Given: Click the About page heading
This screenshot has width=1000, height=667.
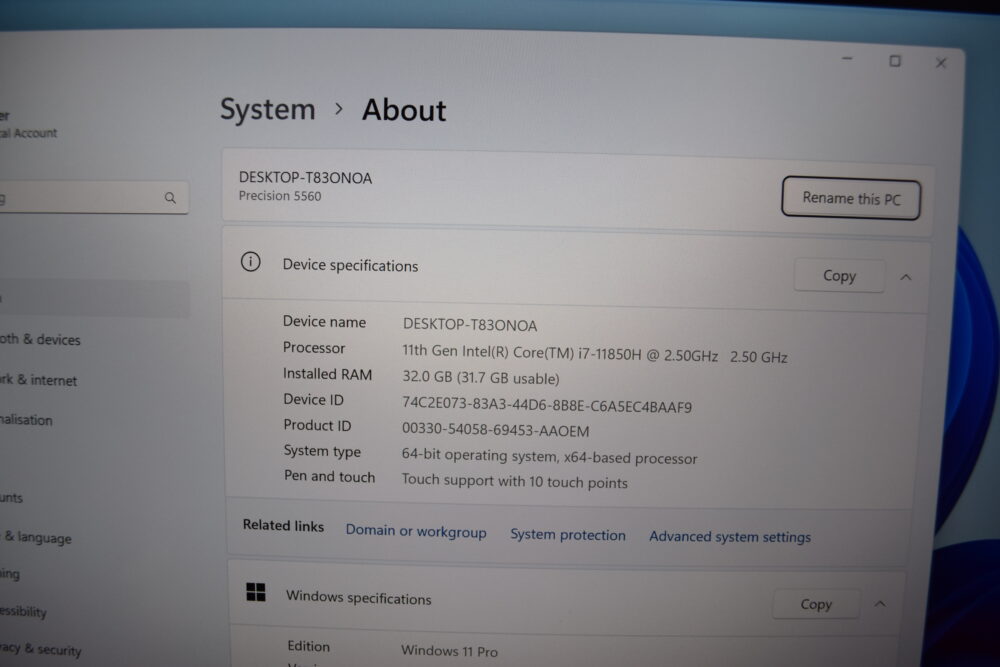Looking at the screenshot, I should (x=404, y=110).
